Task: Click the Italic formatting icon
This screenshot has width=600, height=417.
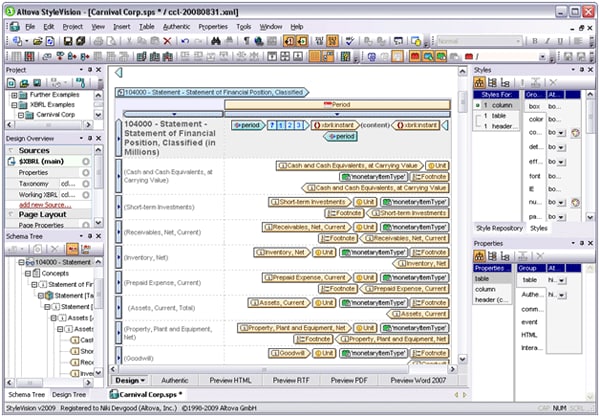Action: 548,41
